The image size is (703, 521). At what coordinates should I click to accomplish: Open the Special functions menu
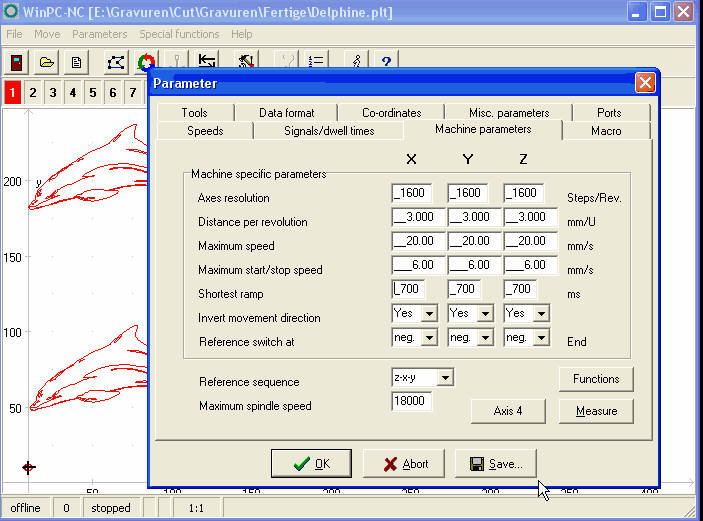point(179,34)
